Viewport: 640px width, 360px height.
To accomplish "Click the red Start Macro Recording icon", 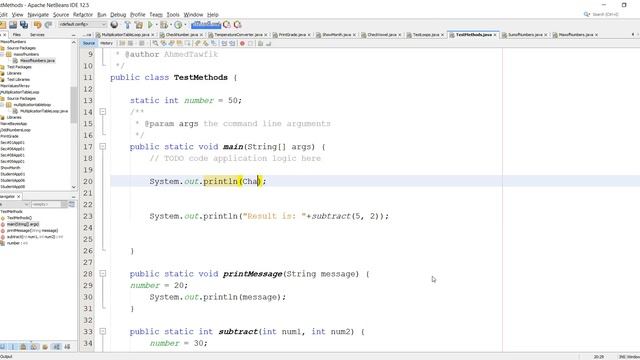I will pos(242,43).
